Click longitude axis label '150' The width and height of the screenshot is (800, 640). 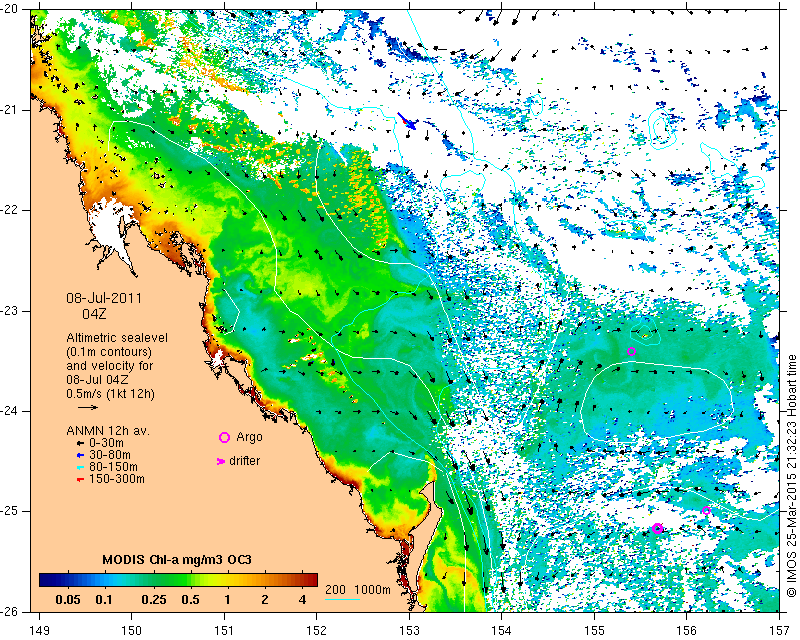click(132, 631)
